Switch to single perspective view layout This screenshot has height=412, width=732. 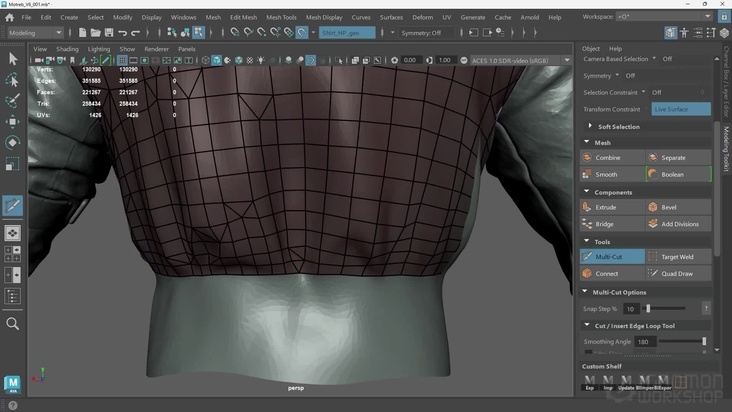click(13, 233)
